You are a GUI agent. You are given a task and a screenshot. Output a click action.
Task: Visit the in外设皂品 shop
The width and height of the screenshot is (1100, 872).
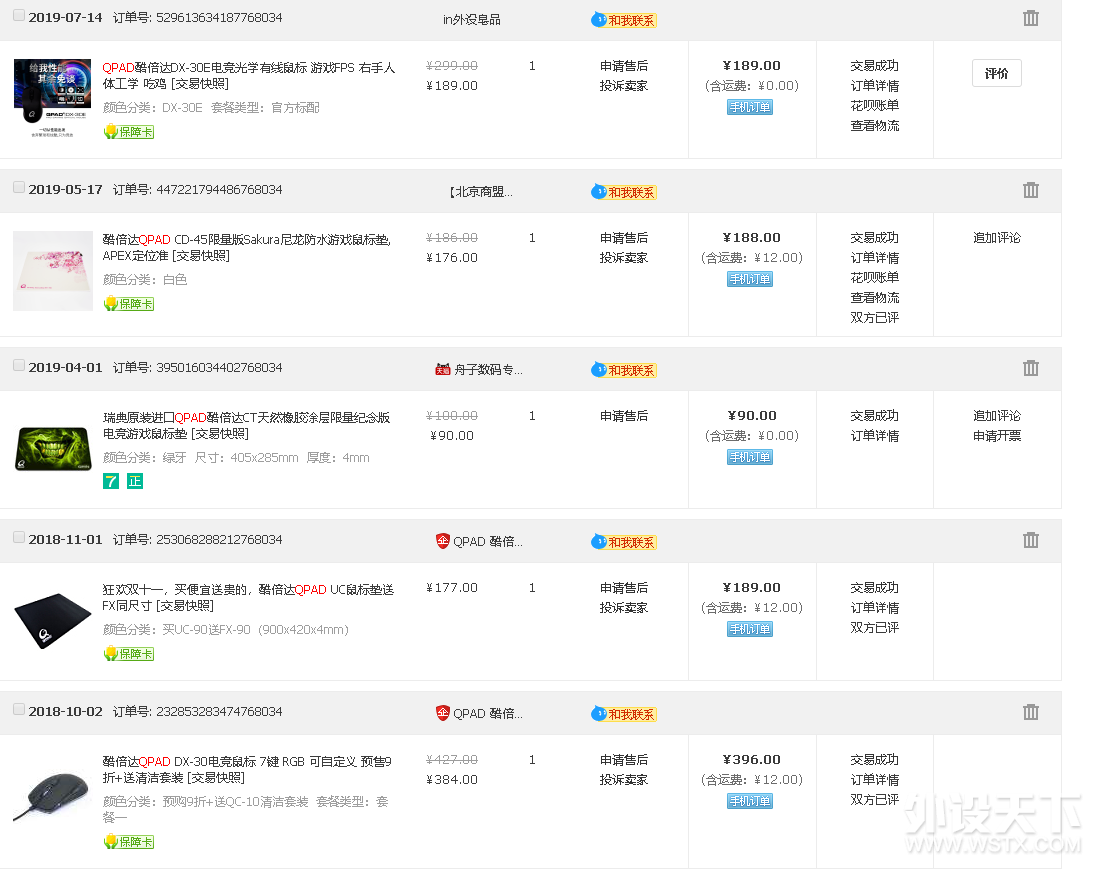[x=471, y=20]
